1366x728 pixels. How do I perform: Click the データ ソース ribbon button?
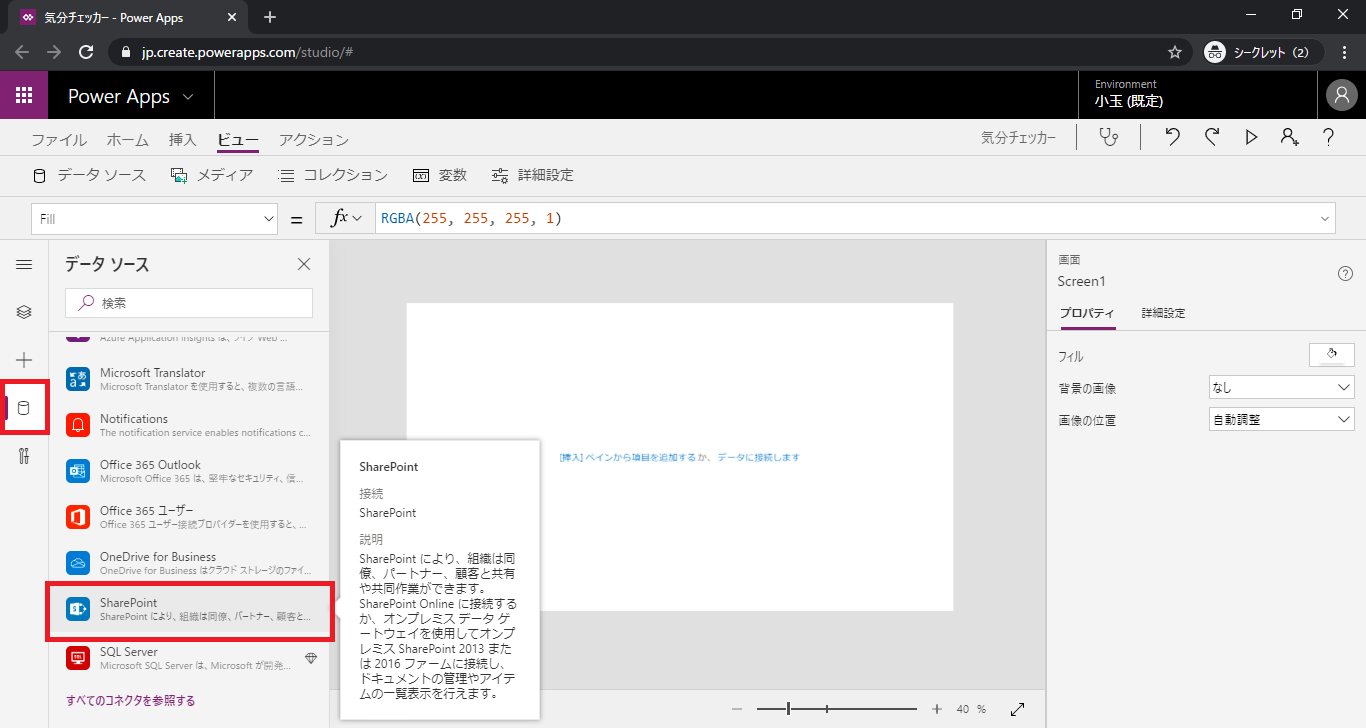[90, 175]
